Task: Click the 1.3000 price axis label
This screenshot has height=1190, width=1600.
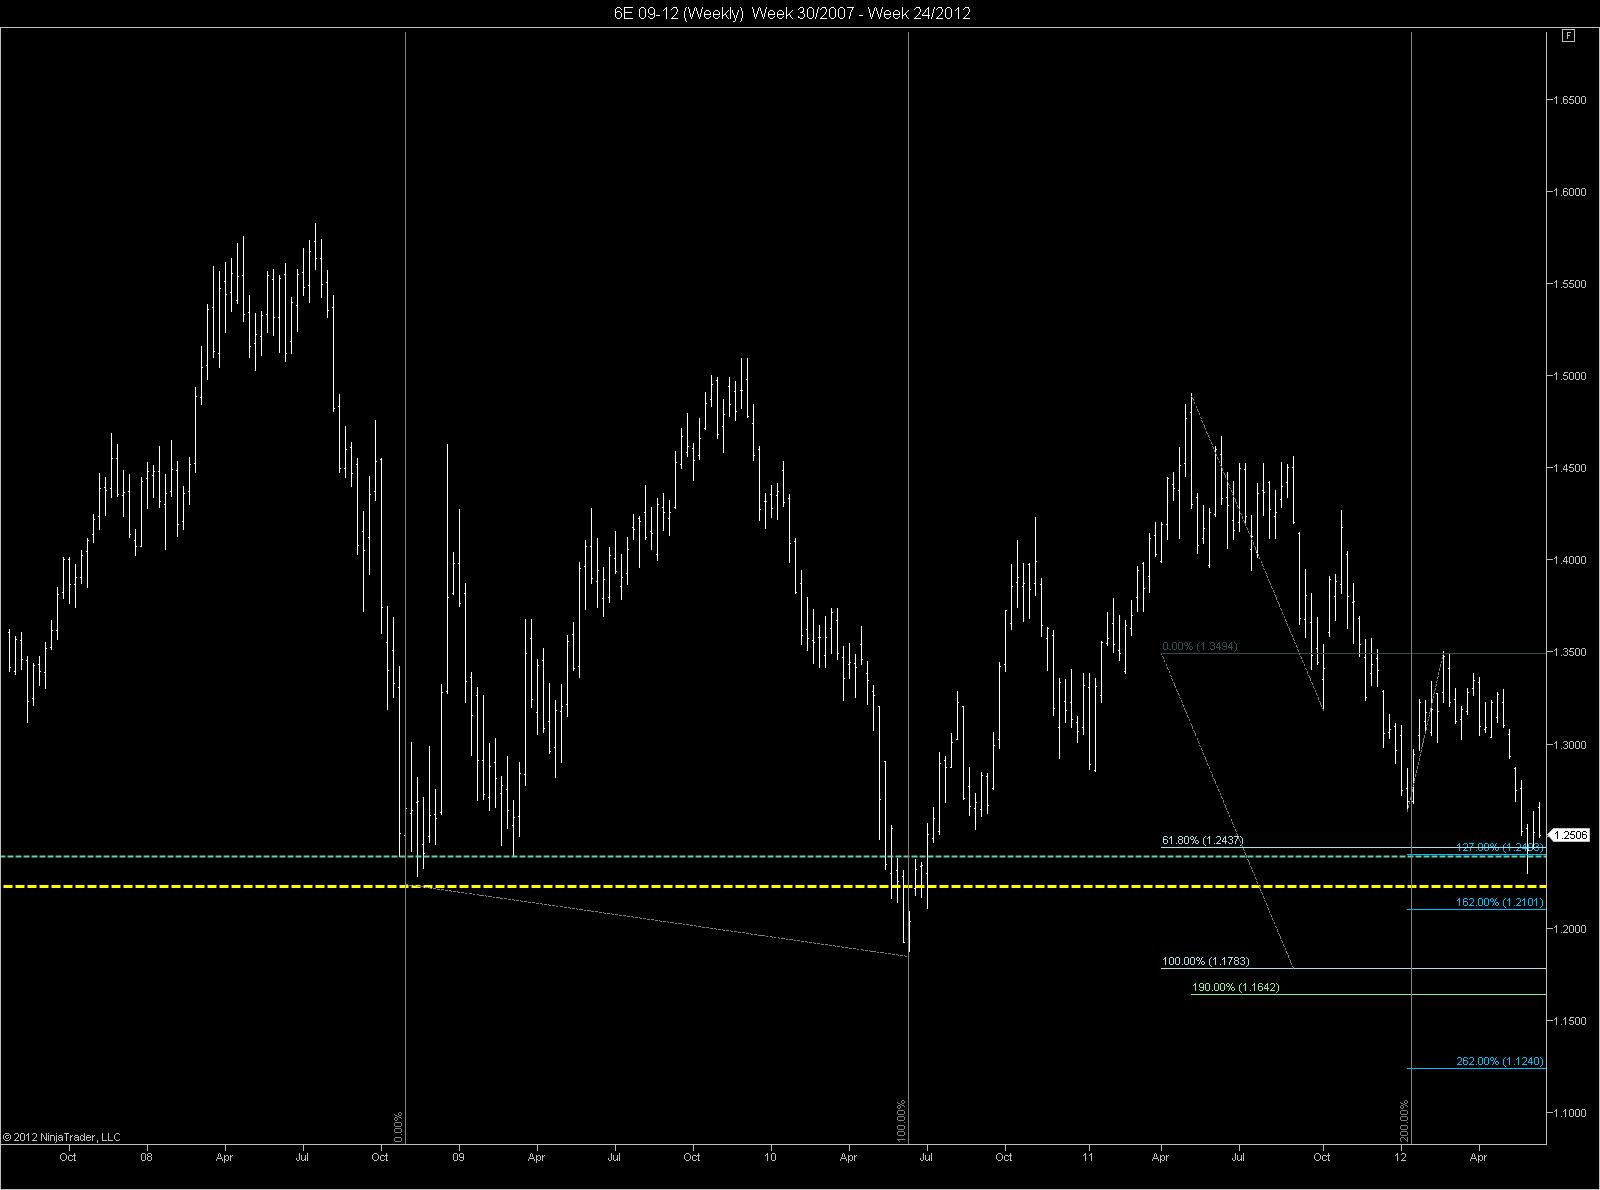Action: point(1570,745)
